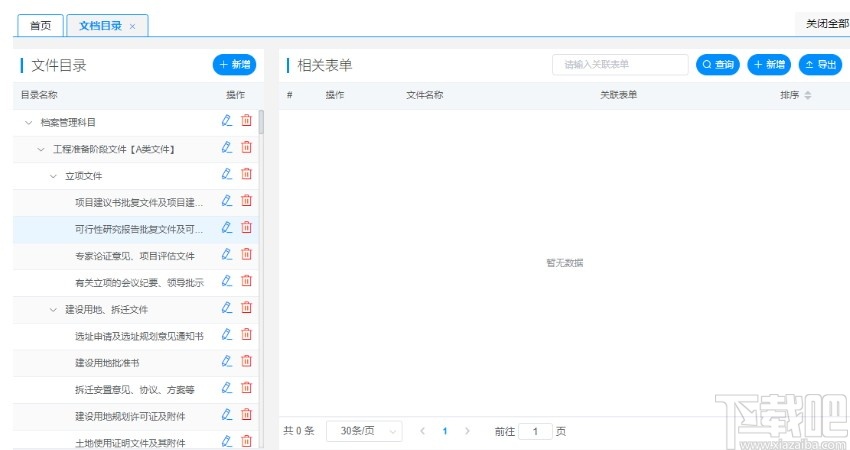Delete 拆迁安置意见、协议、方案等 row
The height and width of the screenshot is (450, 850).
247,387
